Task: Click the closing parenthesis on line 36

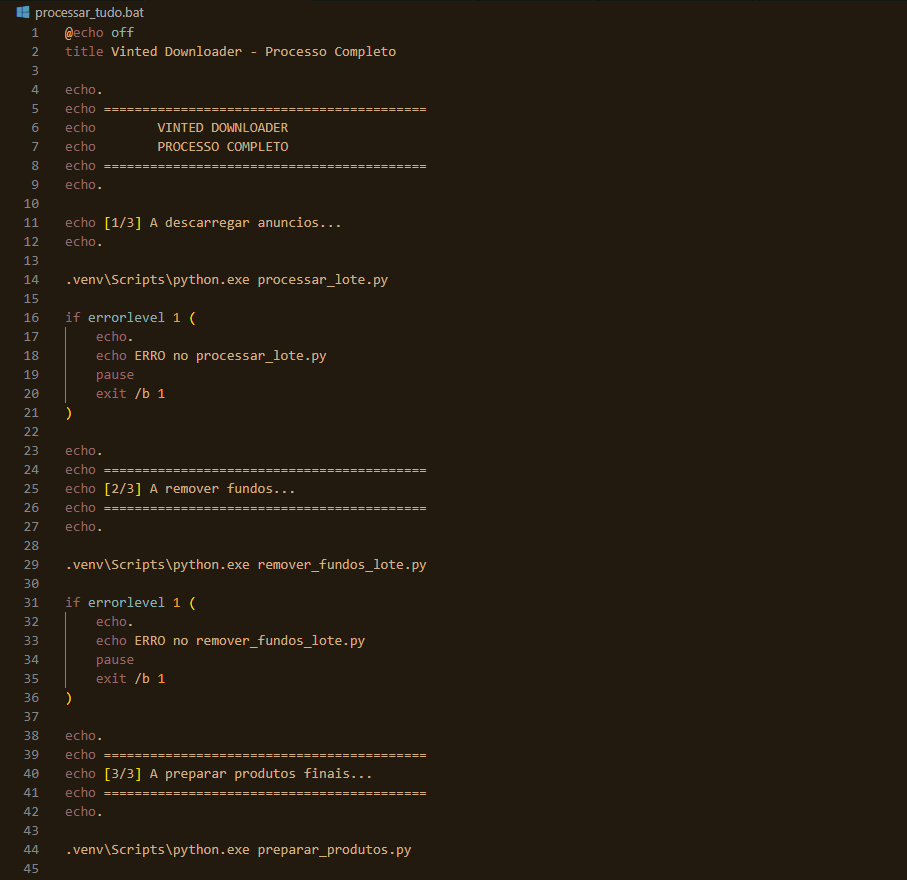Action: coord(69,698)
